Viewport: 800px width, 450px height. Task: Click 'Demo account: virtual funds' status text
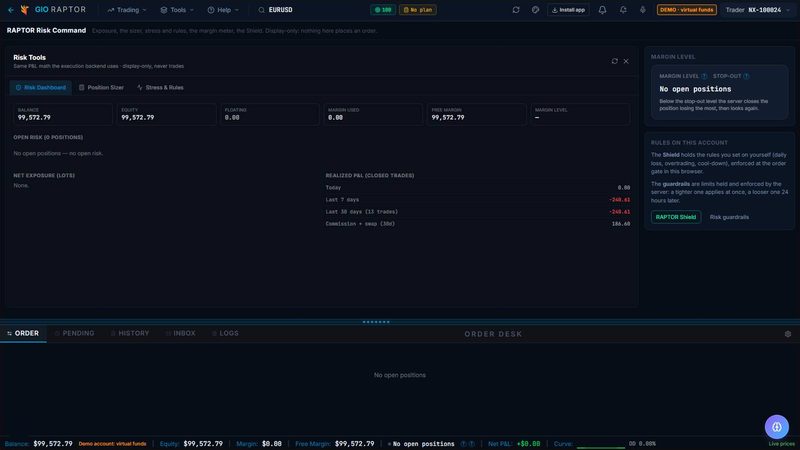pyautogui.click(x=112, y=444)
